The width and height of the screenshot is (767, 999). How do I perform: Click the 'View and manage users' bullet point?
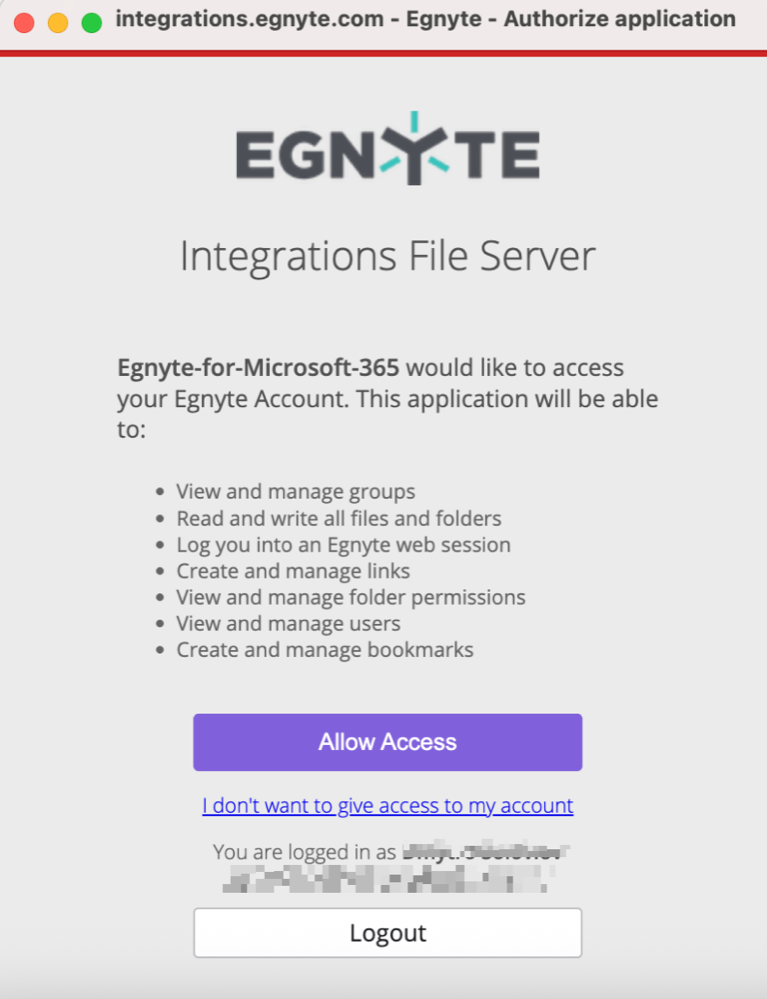click(288, 623)
